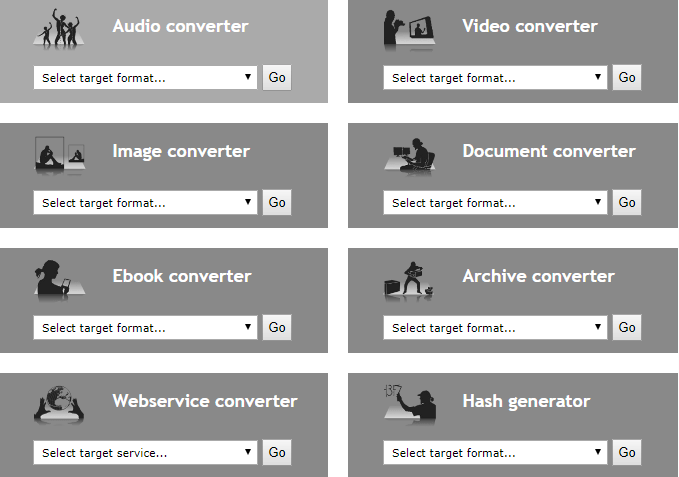Click Go in the Document converter box
Viewport: 679px width, 477px height.
click(x=627, y=203)
